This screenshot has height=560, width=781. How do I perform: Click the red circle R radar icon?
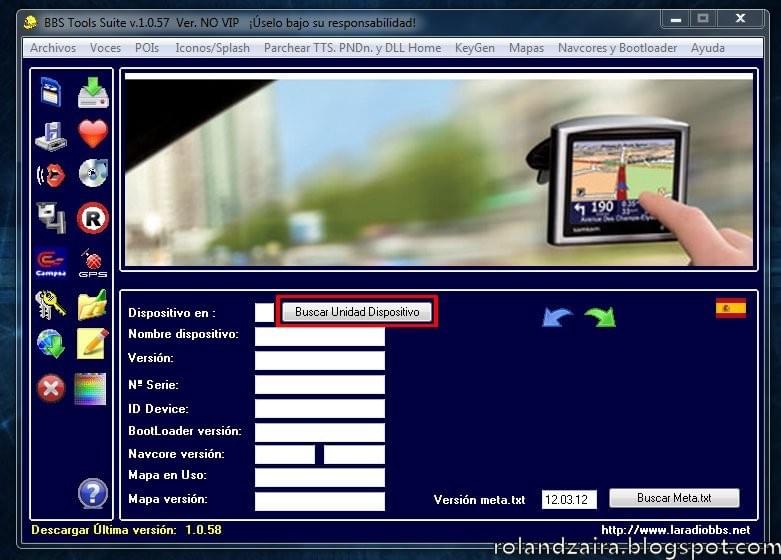(93, 218)
